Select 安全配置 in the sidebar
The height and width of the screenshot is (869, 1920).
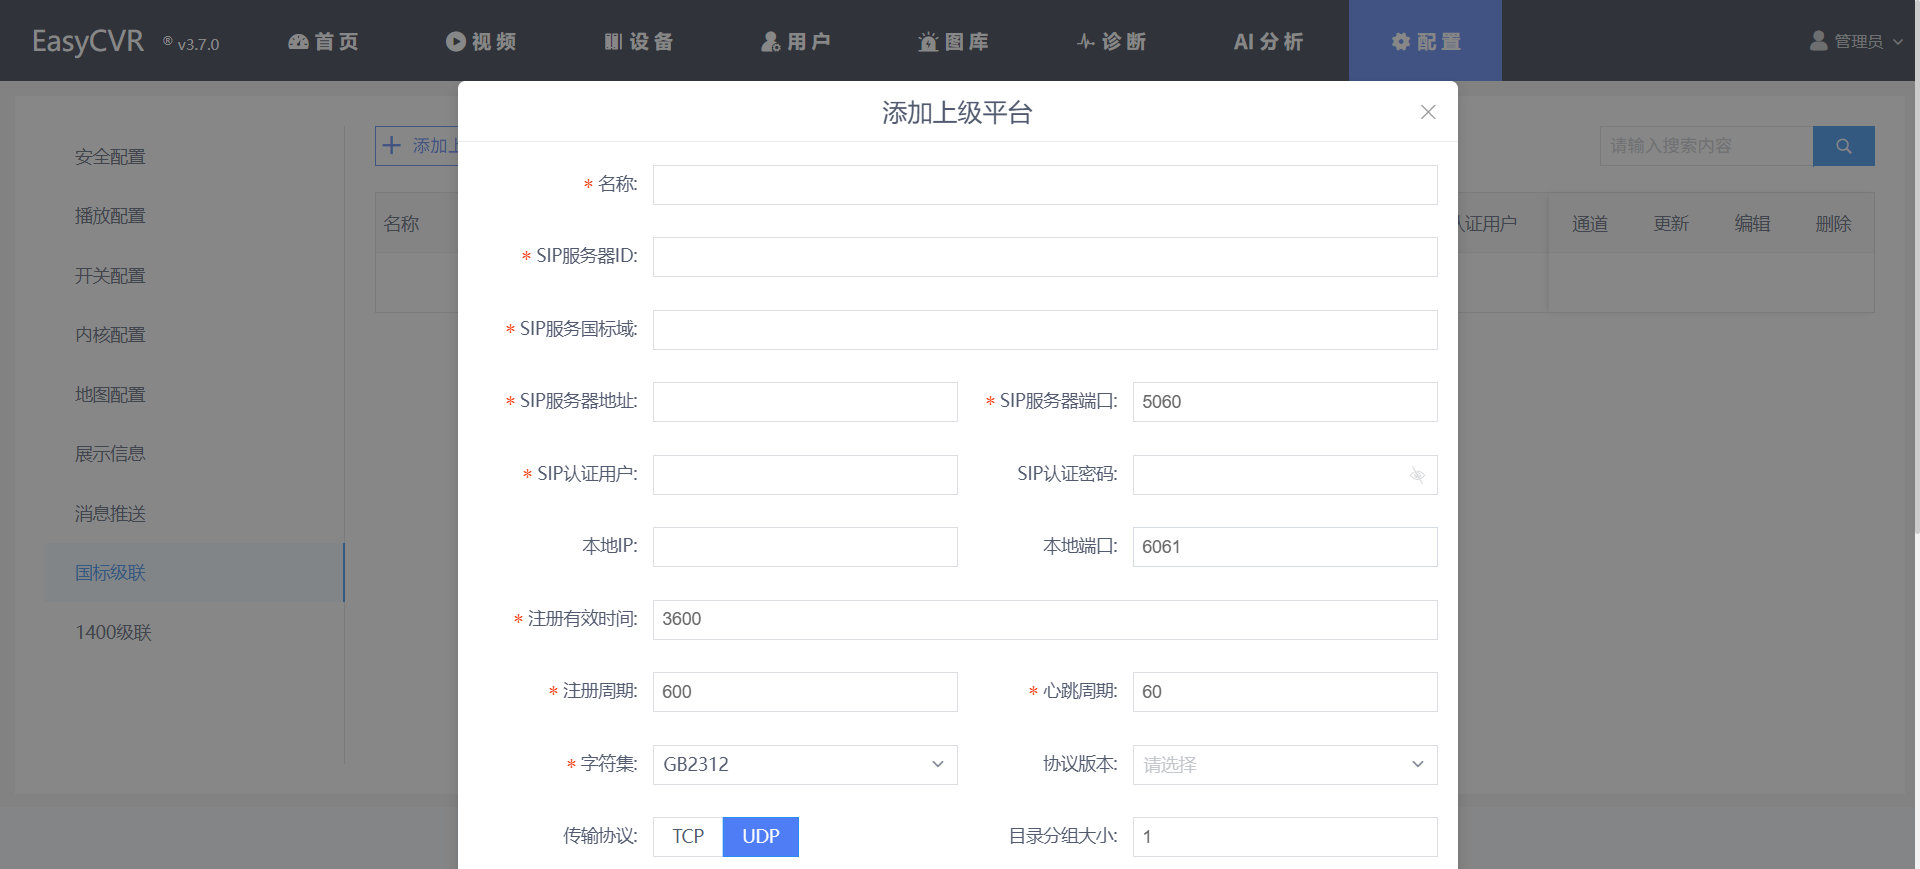(x=195, y=157)
